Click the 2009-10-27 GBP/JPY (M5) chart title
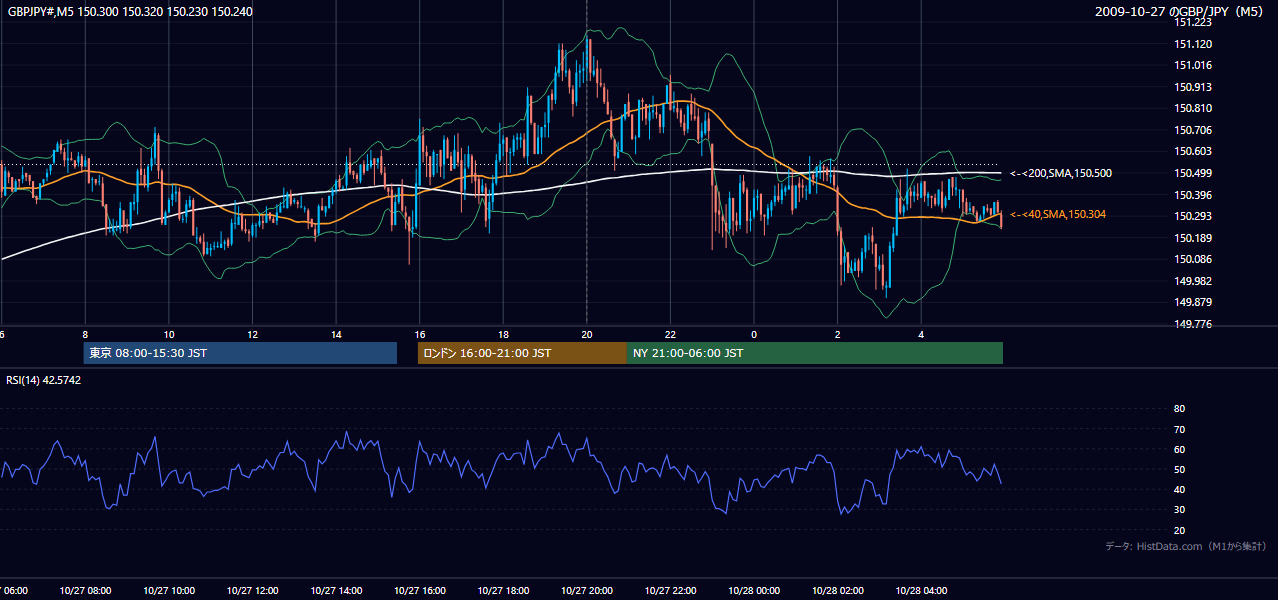Viewport: 1278px width, 600px height. [1181, 12]
